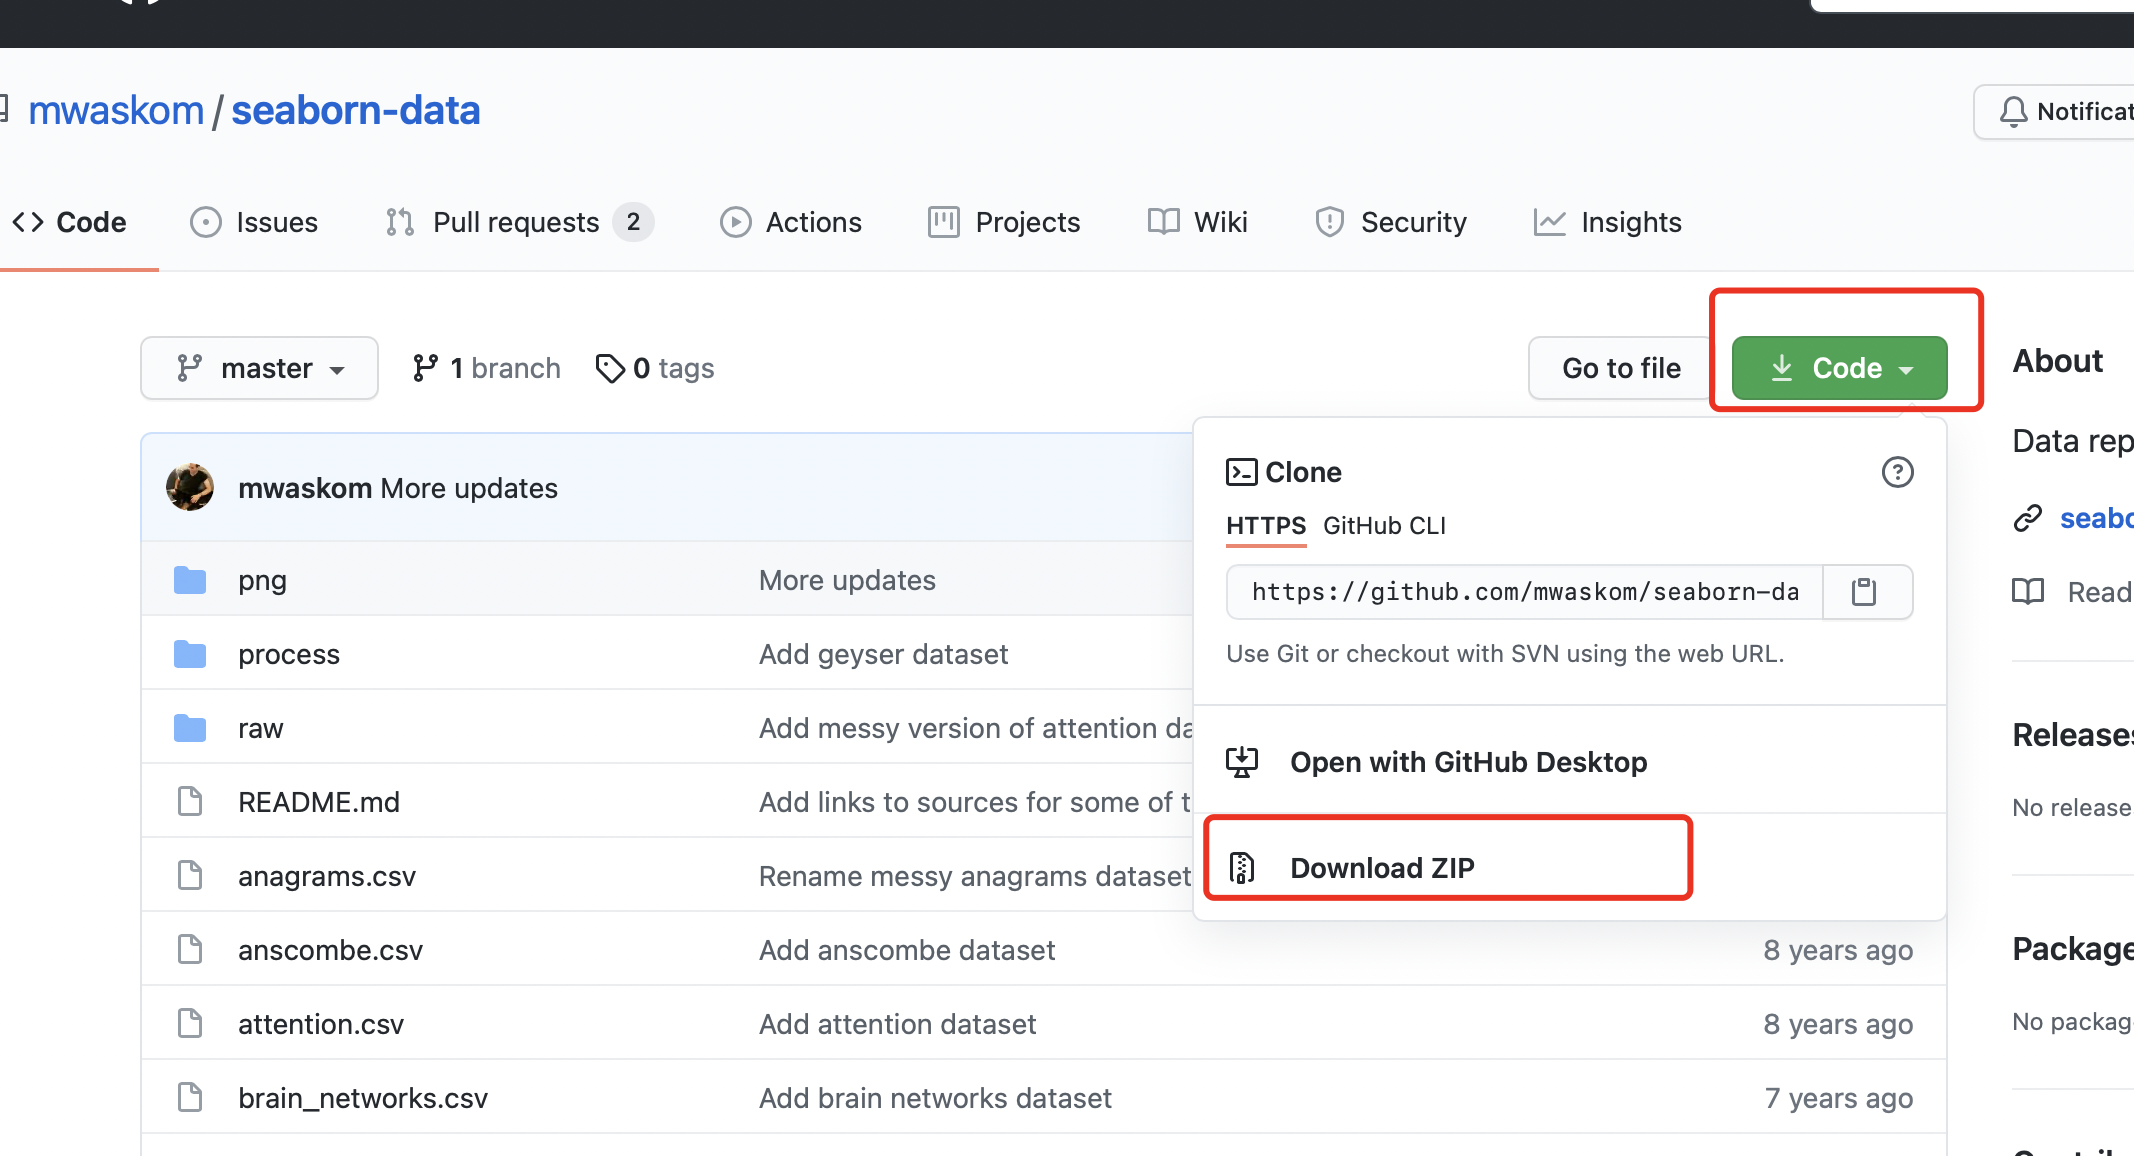2134x1156 pixels.
Task: Open the master branch dropdown
Action: (259, 368)
